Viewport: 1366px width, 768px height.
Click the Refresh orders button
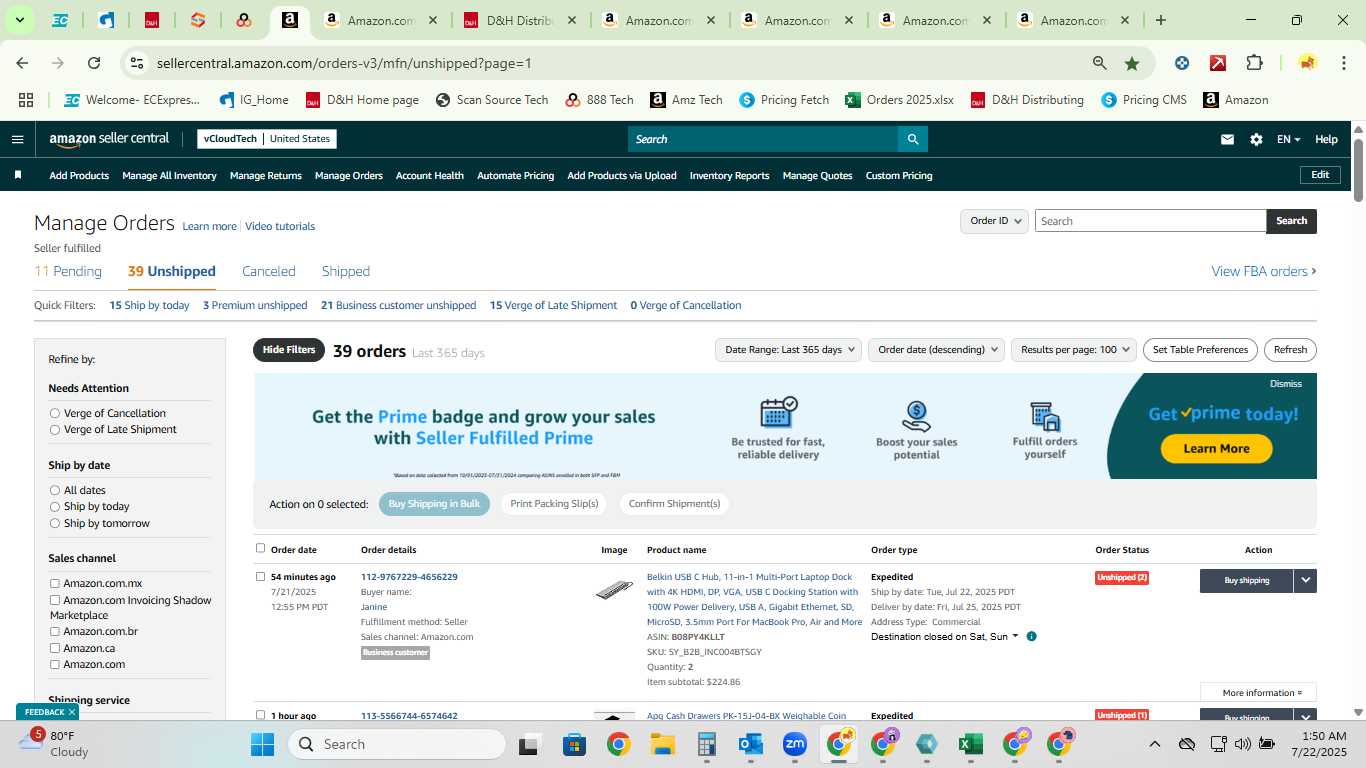[1290, 350]
